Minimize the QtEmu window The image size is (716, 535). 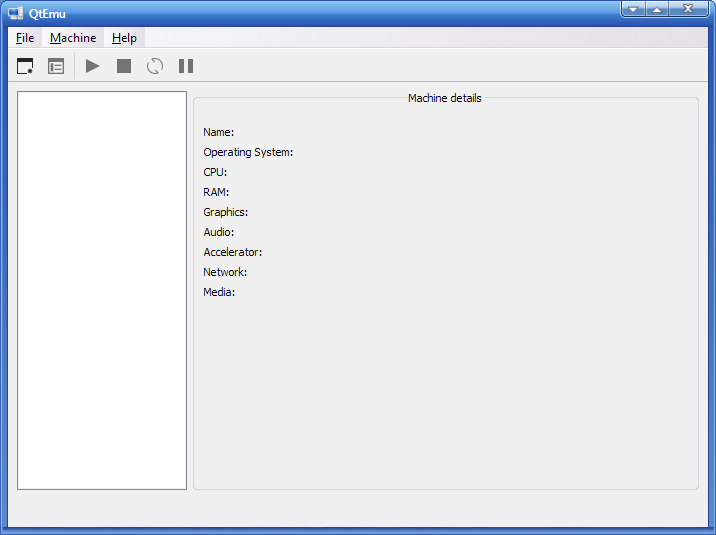[633, 9]
